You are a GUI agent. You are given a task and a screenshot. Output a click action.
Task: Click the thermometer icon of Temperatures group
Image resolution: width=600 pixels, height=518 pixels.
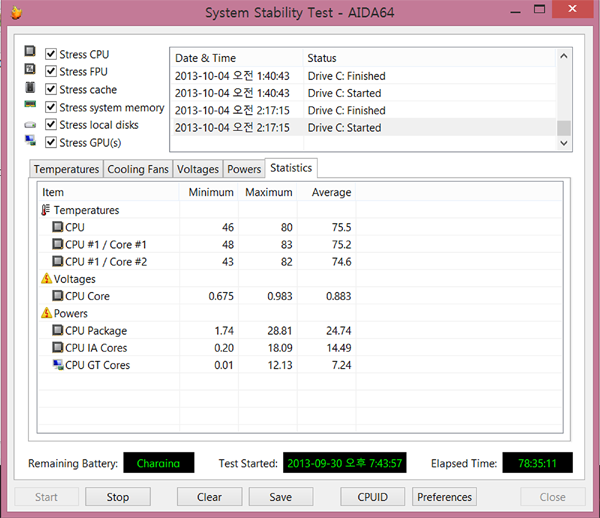(x=46, y=210)
